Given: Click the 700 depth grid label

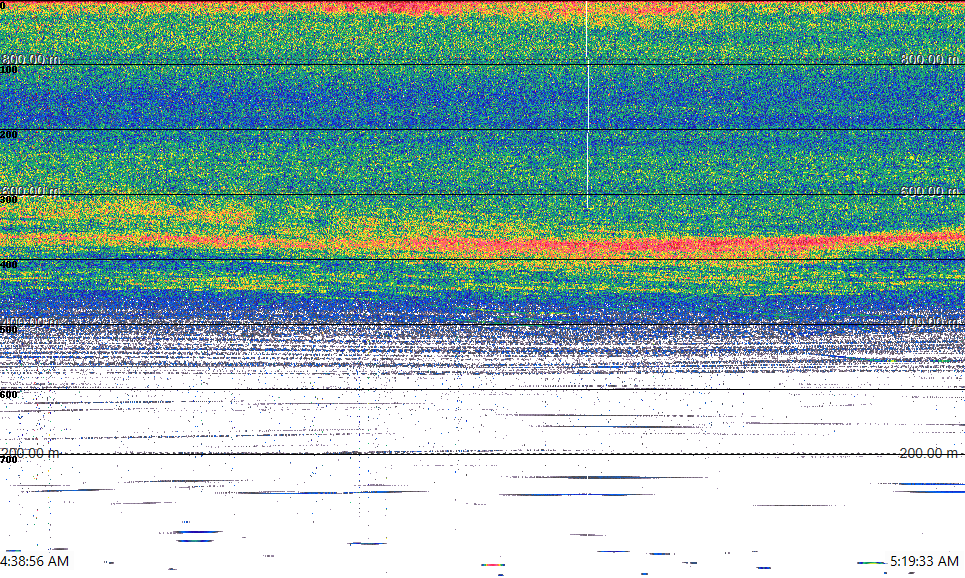Looking at the screenshot, I should [x=9, y=459].
